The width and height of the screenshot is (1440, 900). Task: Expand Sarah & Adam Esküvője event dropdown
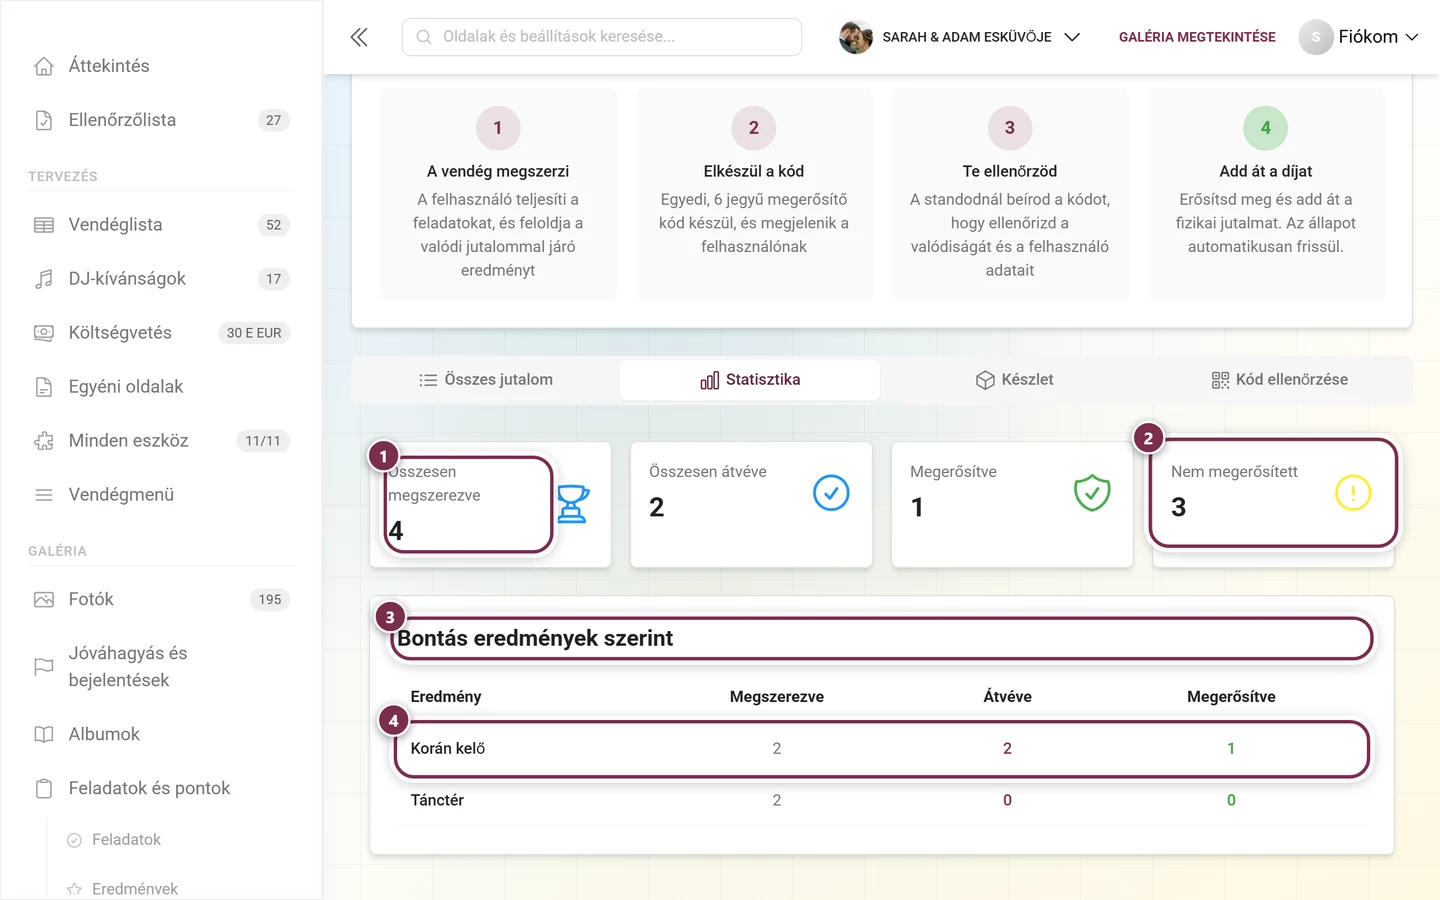point(1072,37)
